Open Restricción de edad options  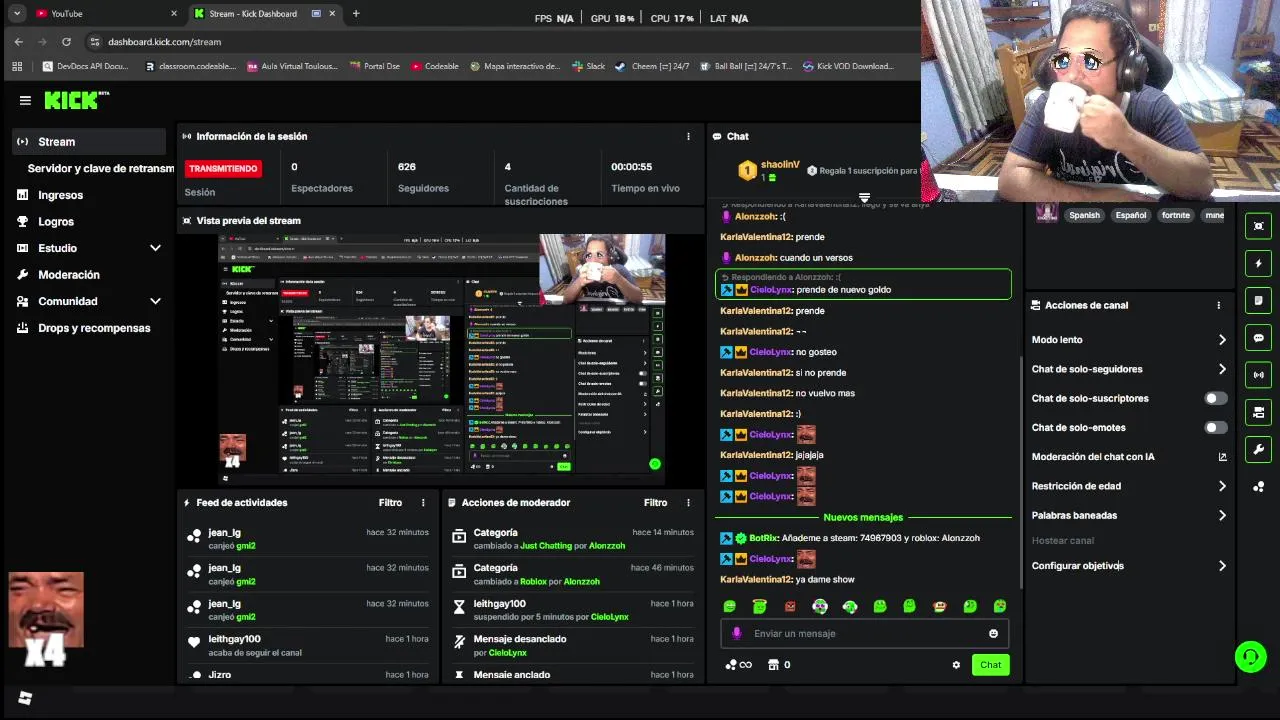coord(1129,486)
